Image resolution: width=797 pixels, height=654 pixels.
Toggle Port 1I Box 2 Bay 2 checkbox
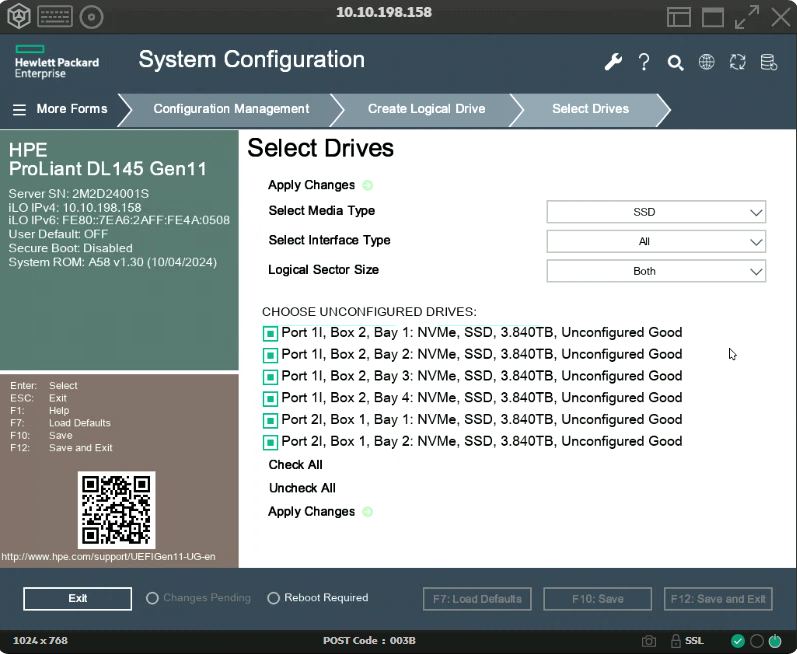pyautogui.click(x=270, y=355)
